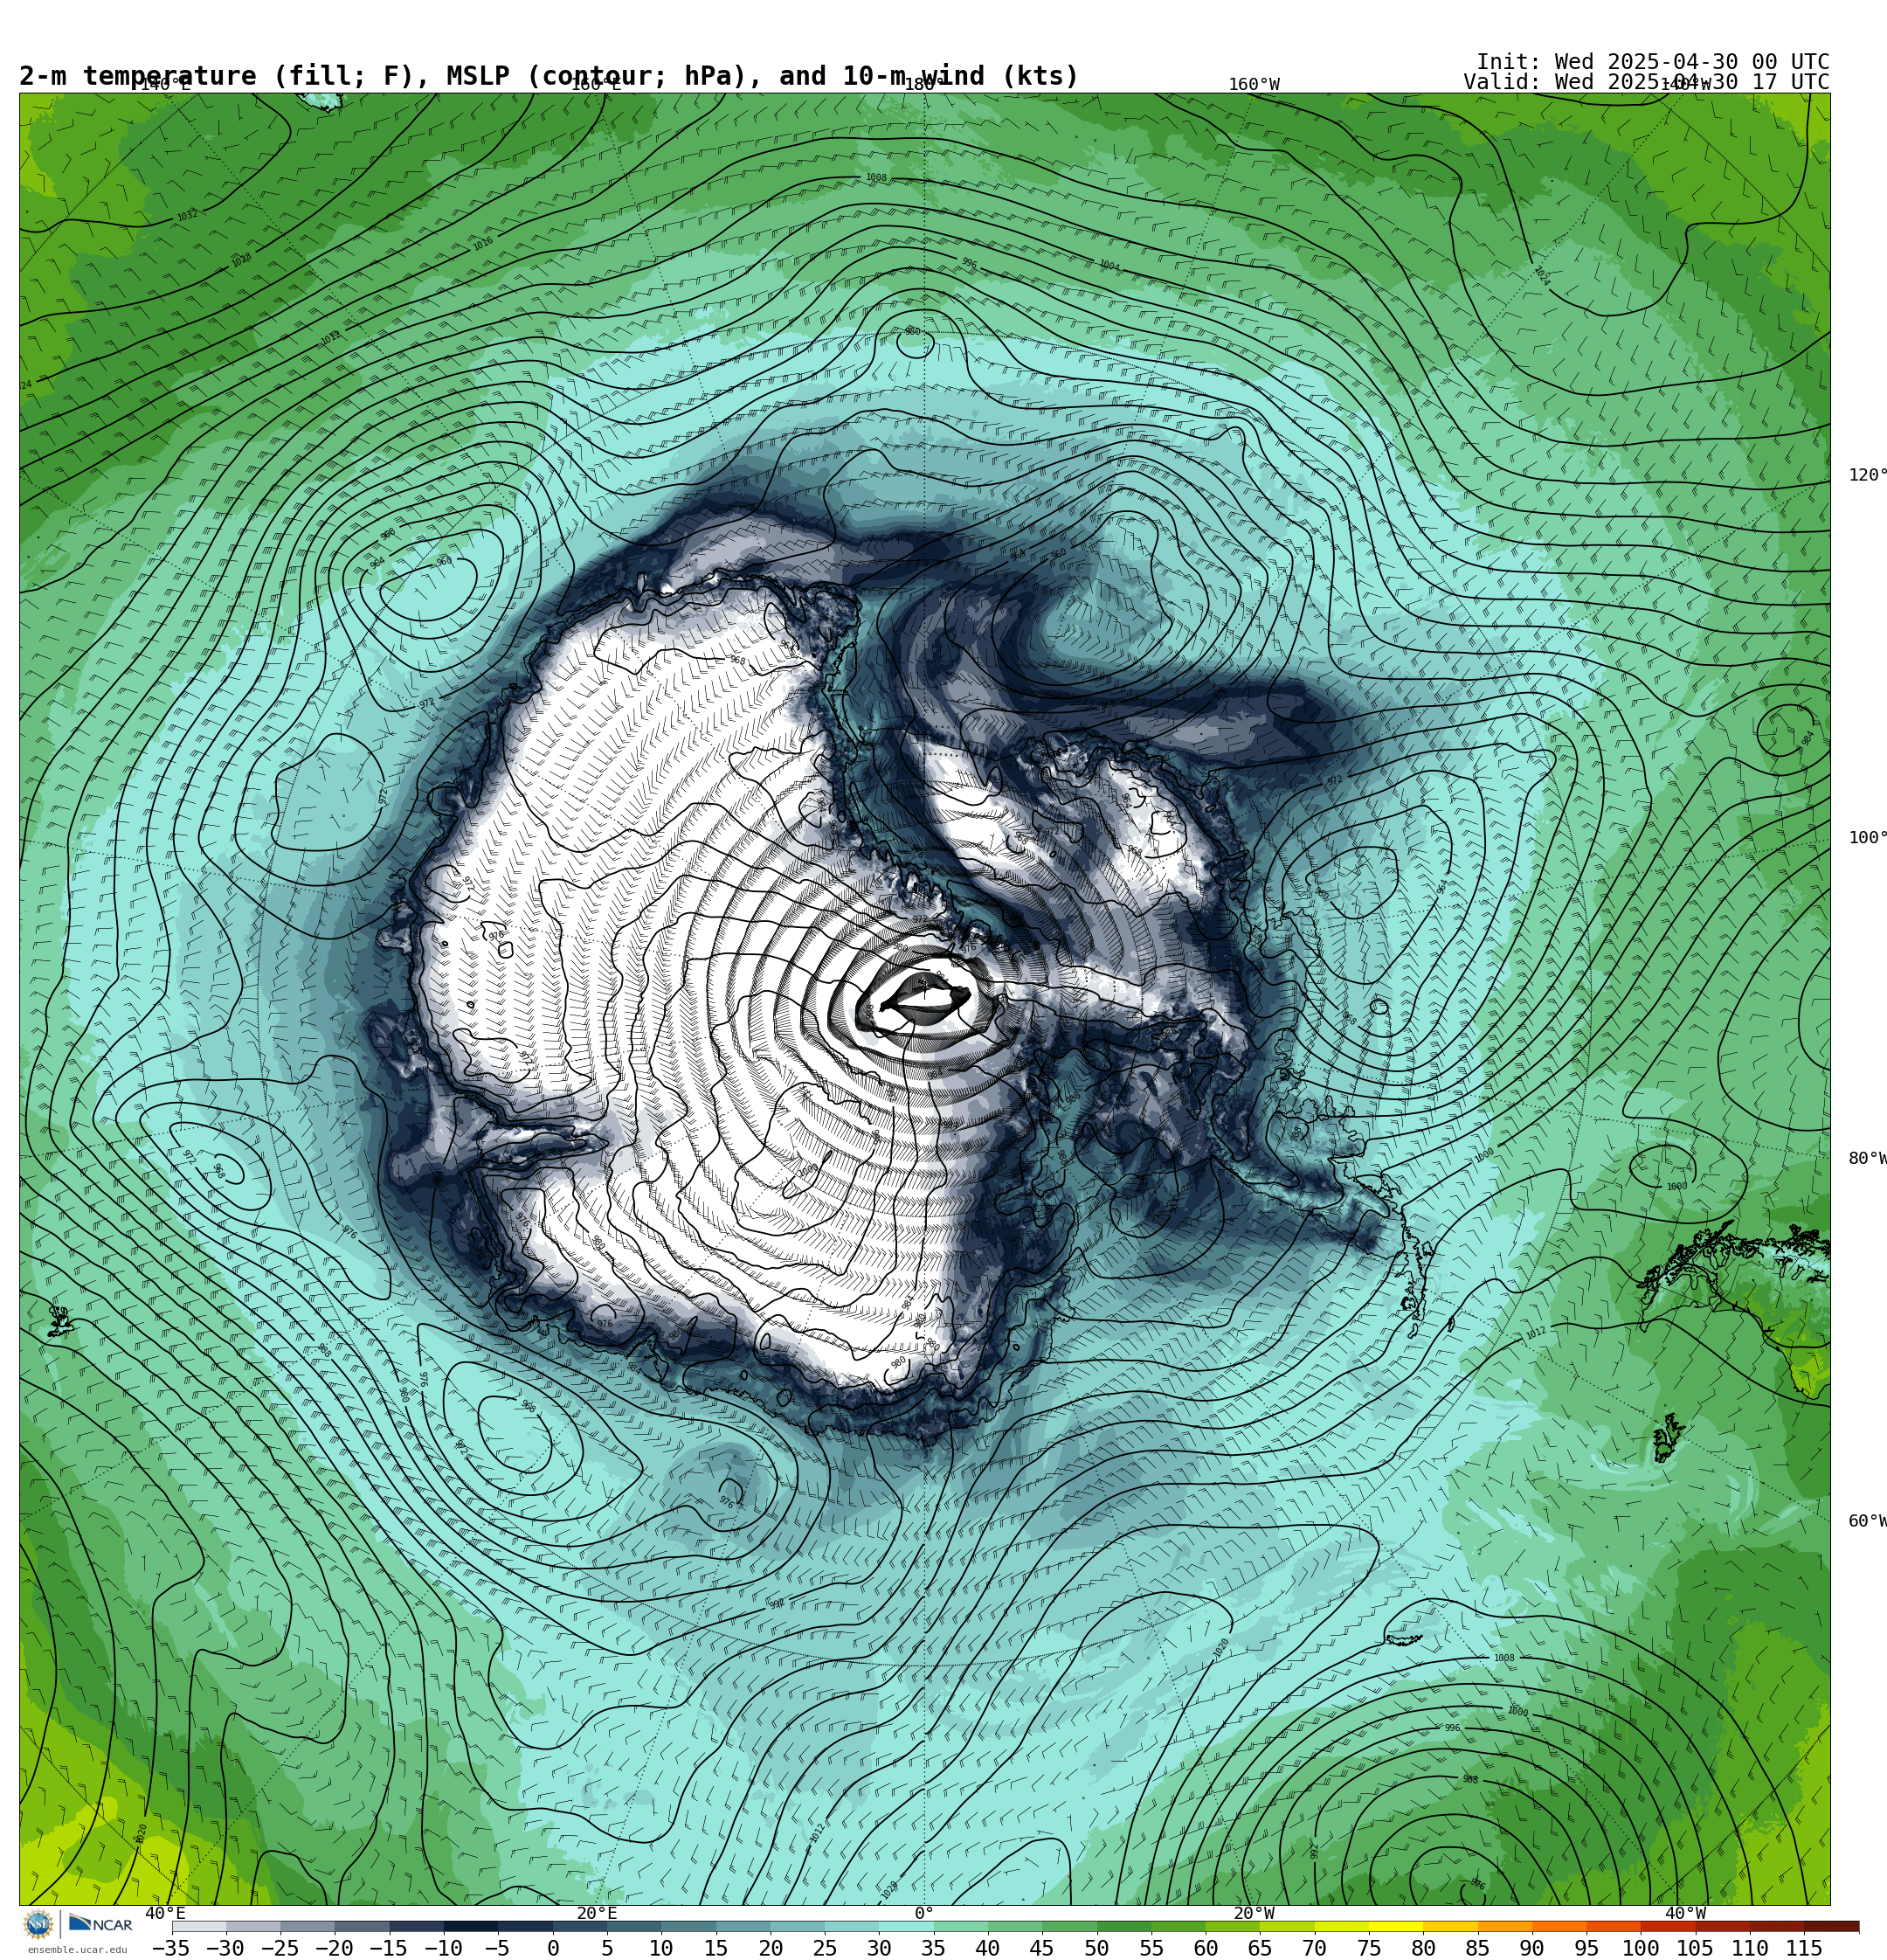This screenshot has width=1887, height=1960.
Task: Open the ensemble.ucar.edu link
Action: (77, 1950)
